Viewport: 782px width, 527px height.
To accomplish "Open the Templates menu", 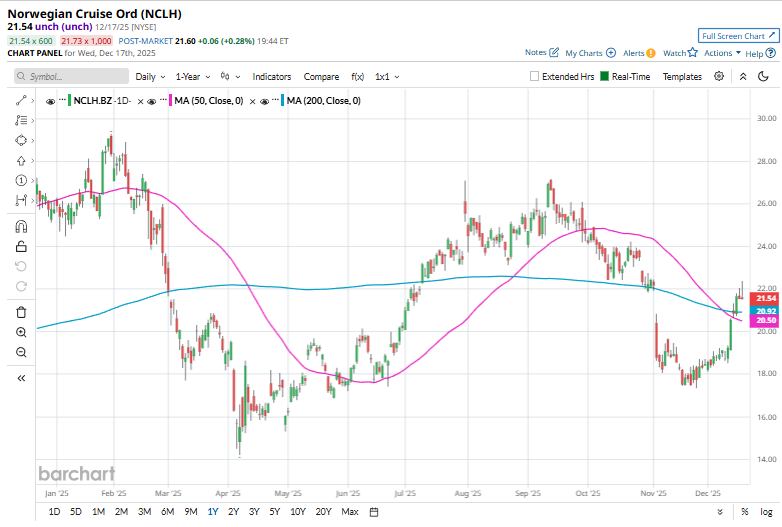I will 682,76.
